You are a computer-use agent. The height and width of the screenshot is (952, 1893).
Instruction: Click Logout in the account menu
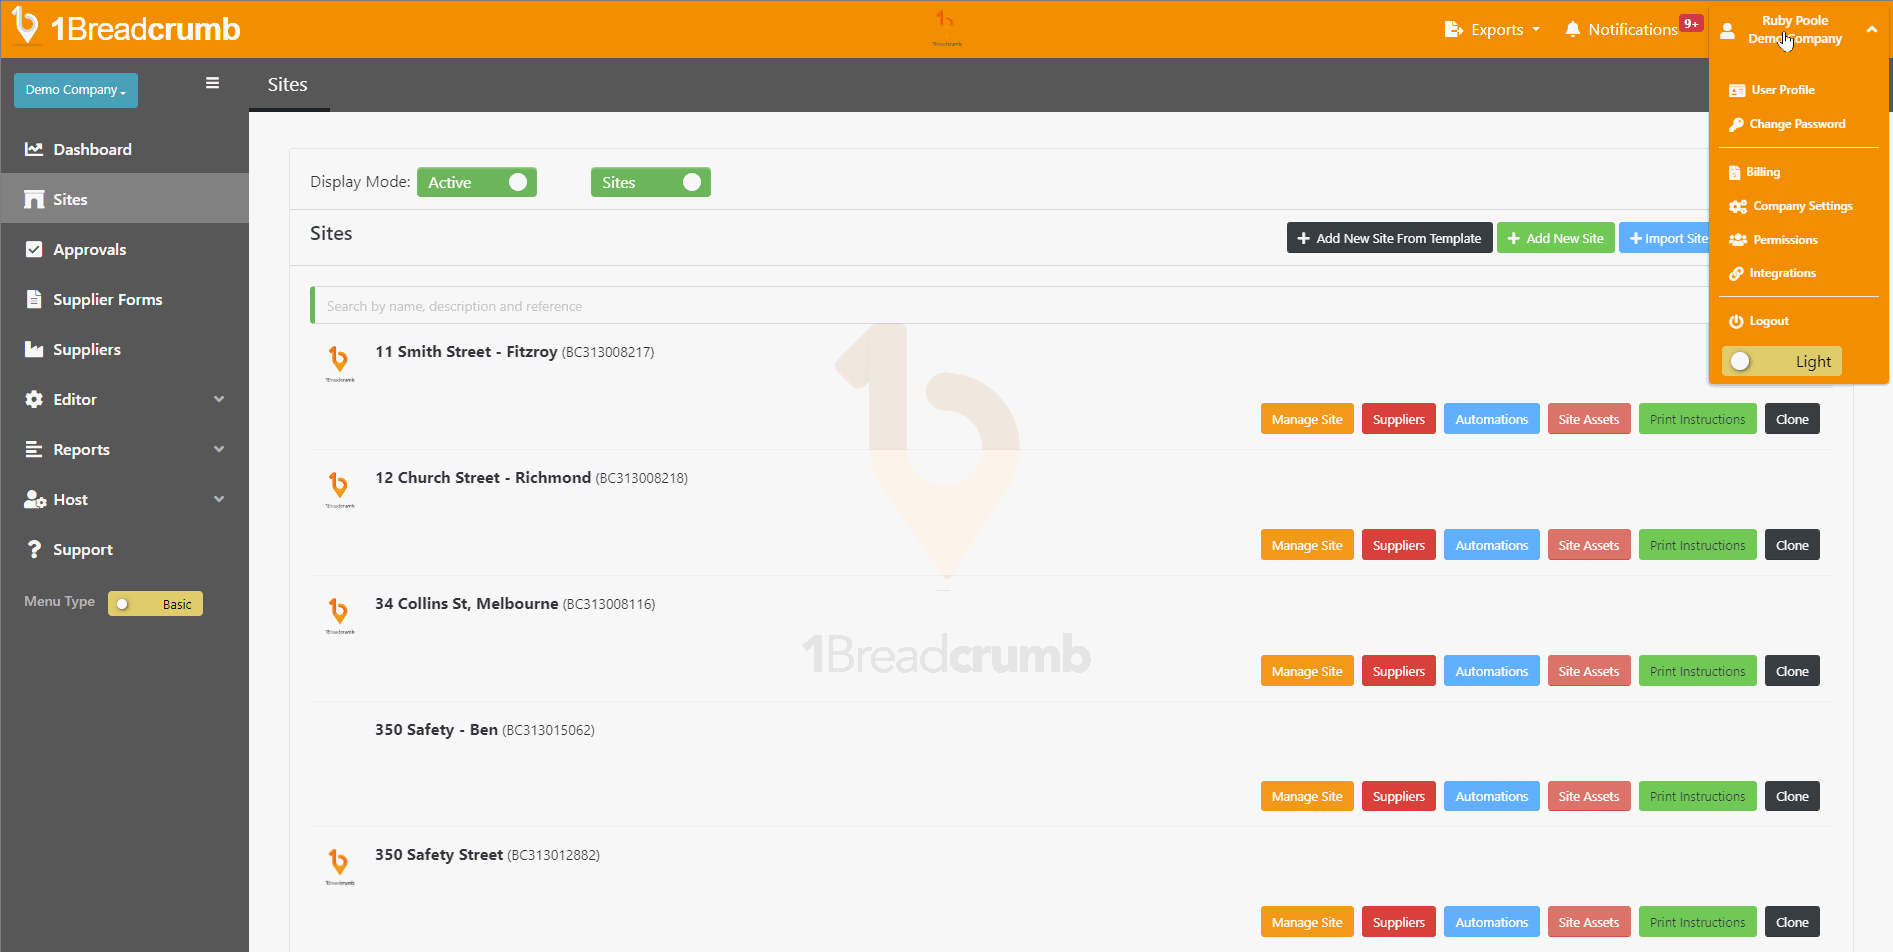click(1768, 320)
